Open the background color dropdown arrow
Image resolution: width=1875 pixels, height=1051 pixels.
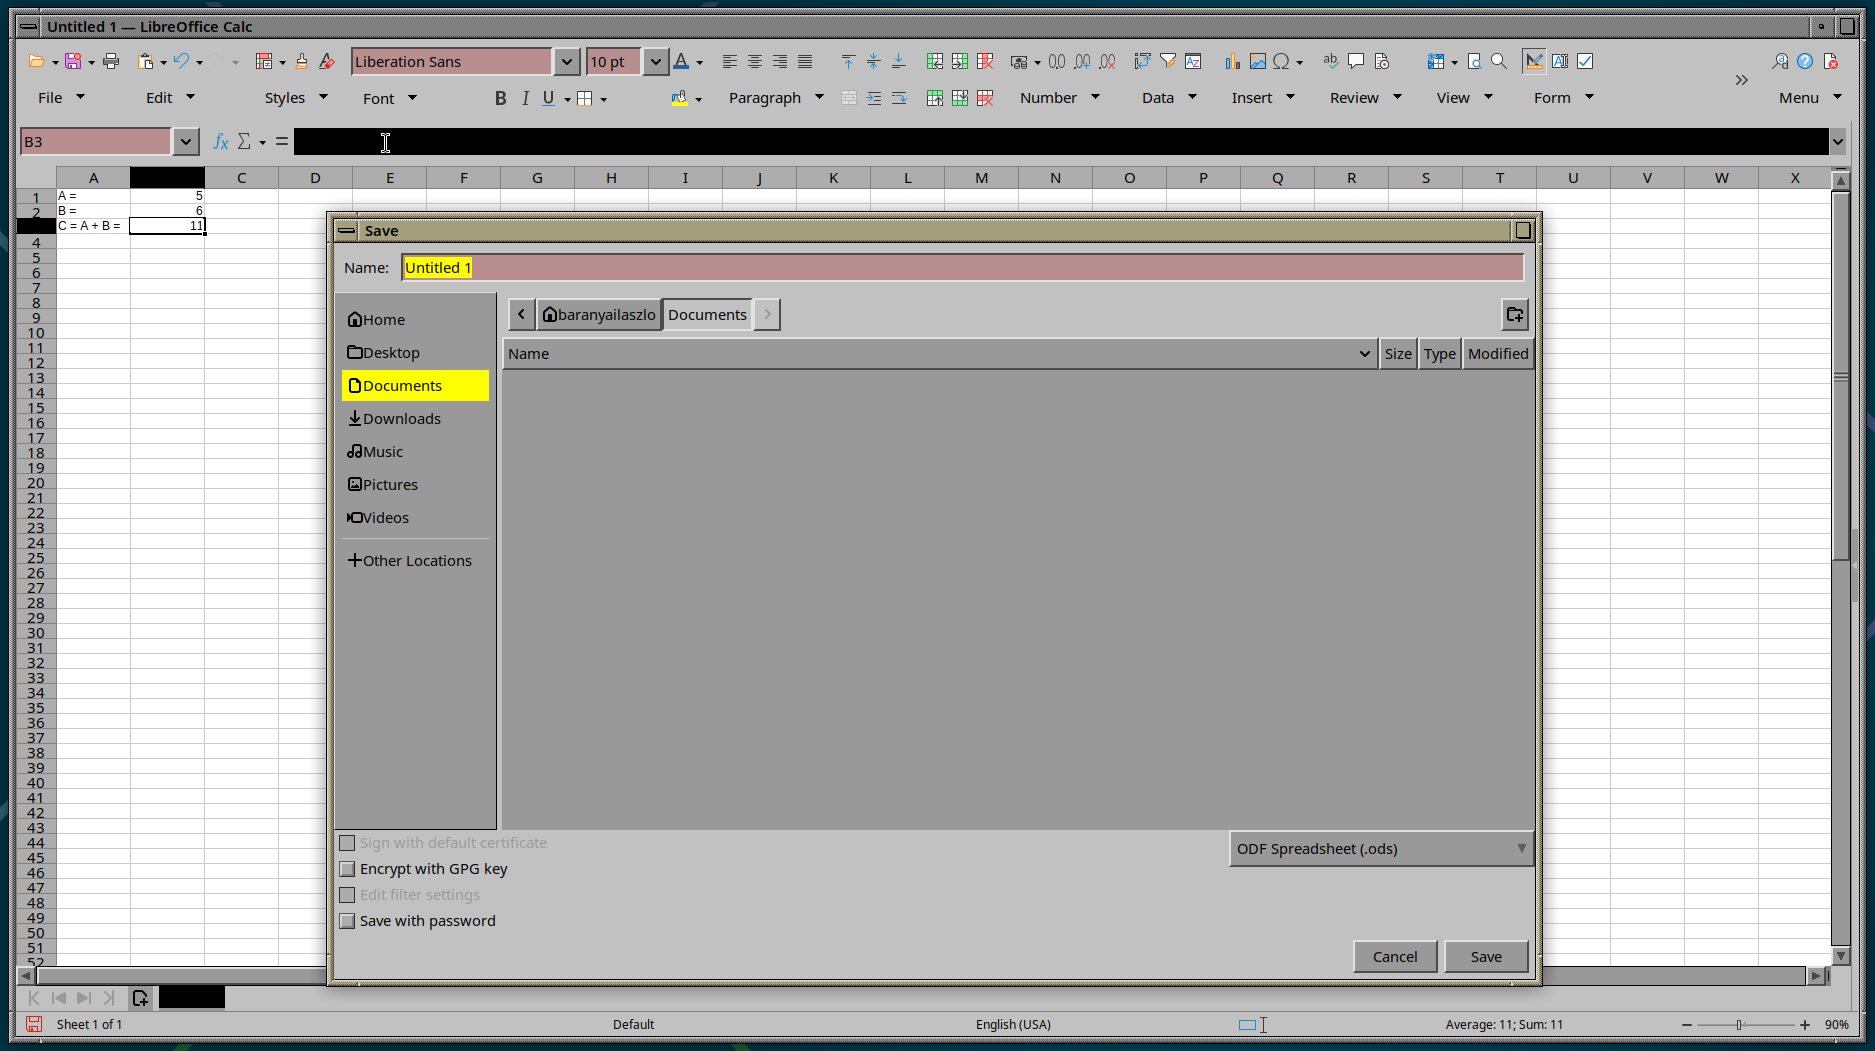(698, 99)
